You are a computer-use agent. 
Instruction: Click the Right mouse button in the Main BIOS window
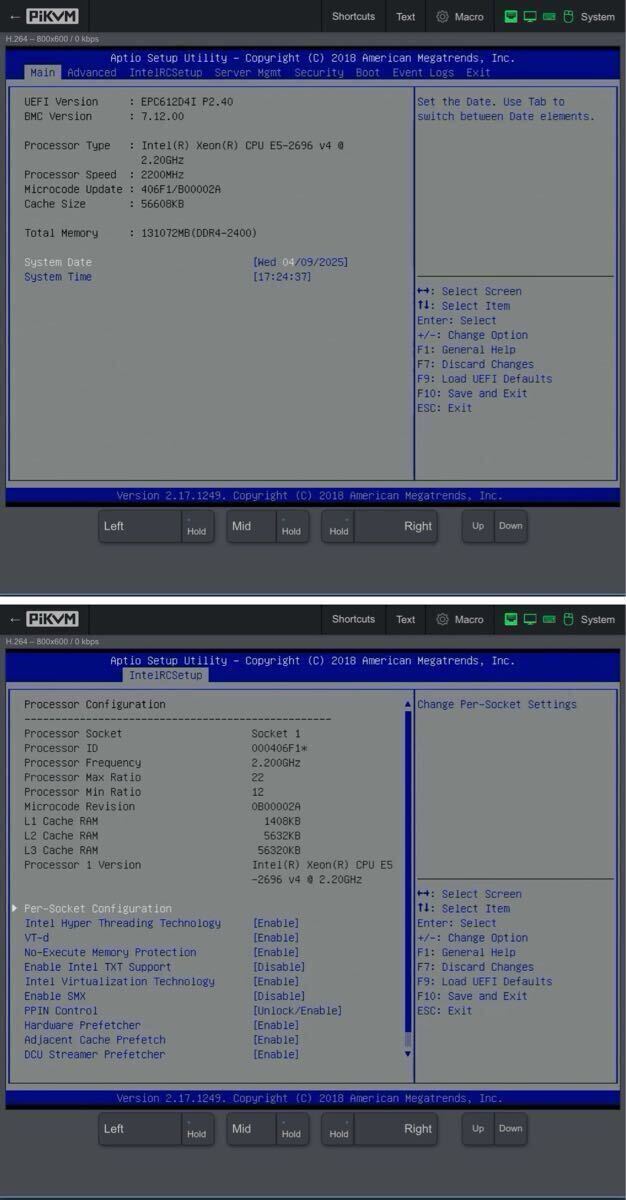click(x=396, y=527)
